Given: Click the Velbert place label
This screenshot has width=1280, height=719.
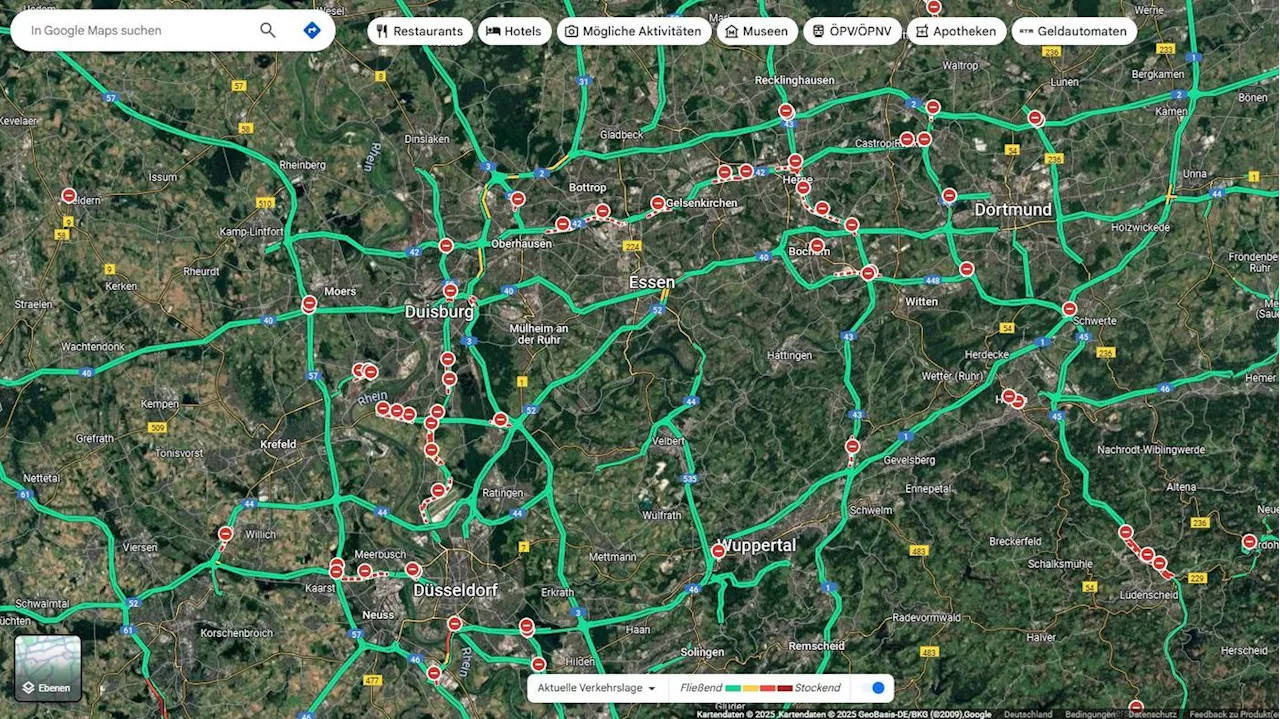Looking at the screenshot, I should (668, 441).
